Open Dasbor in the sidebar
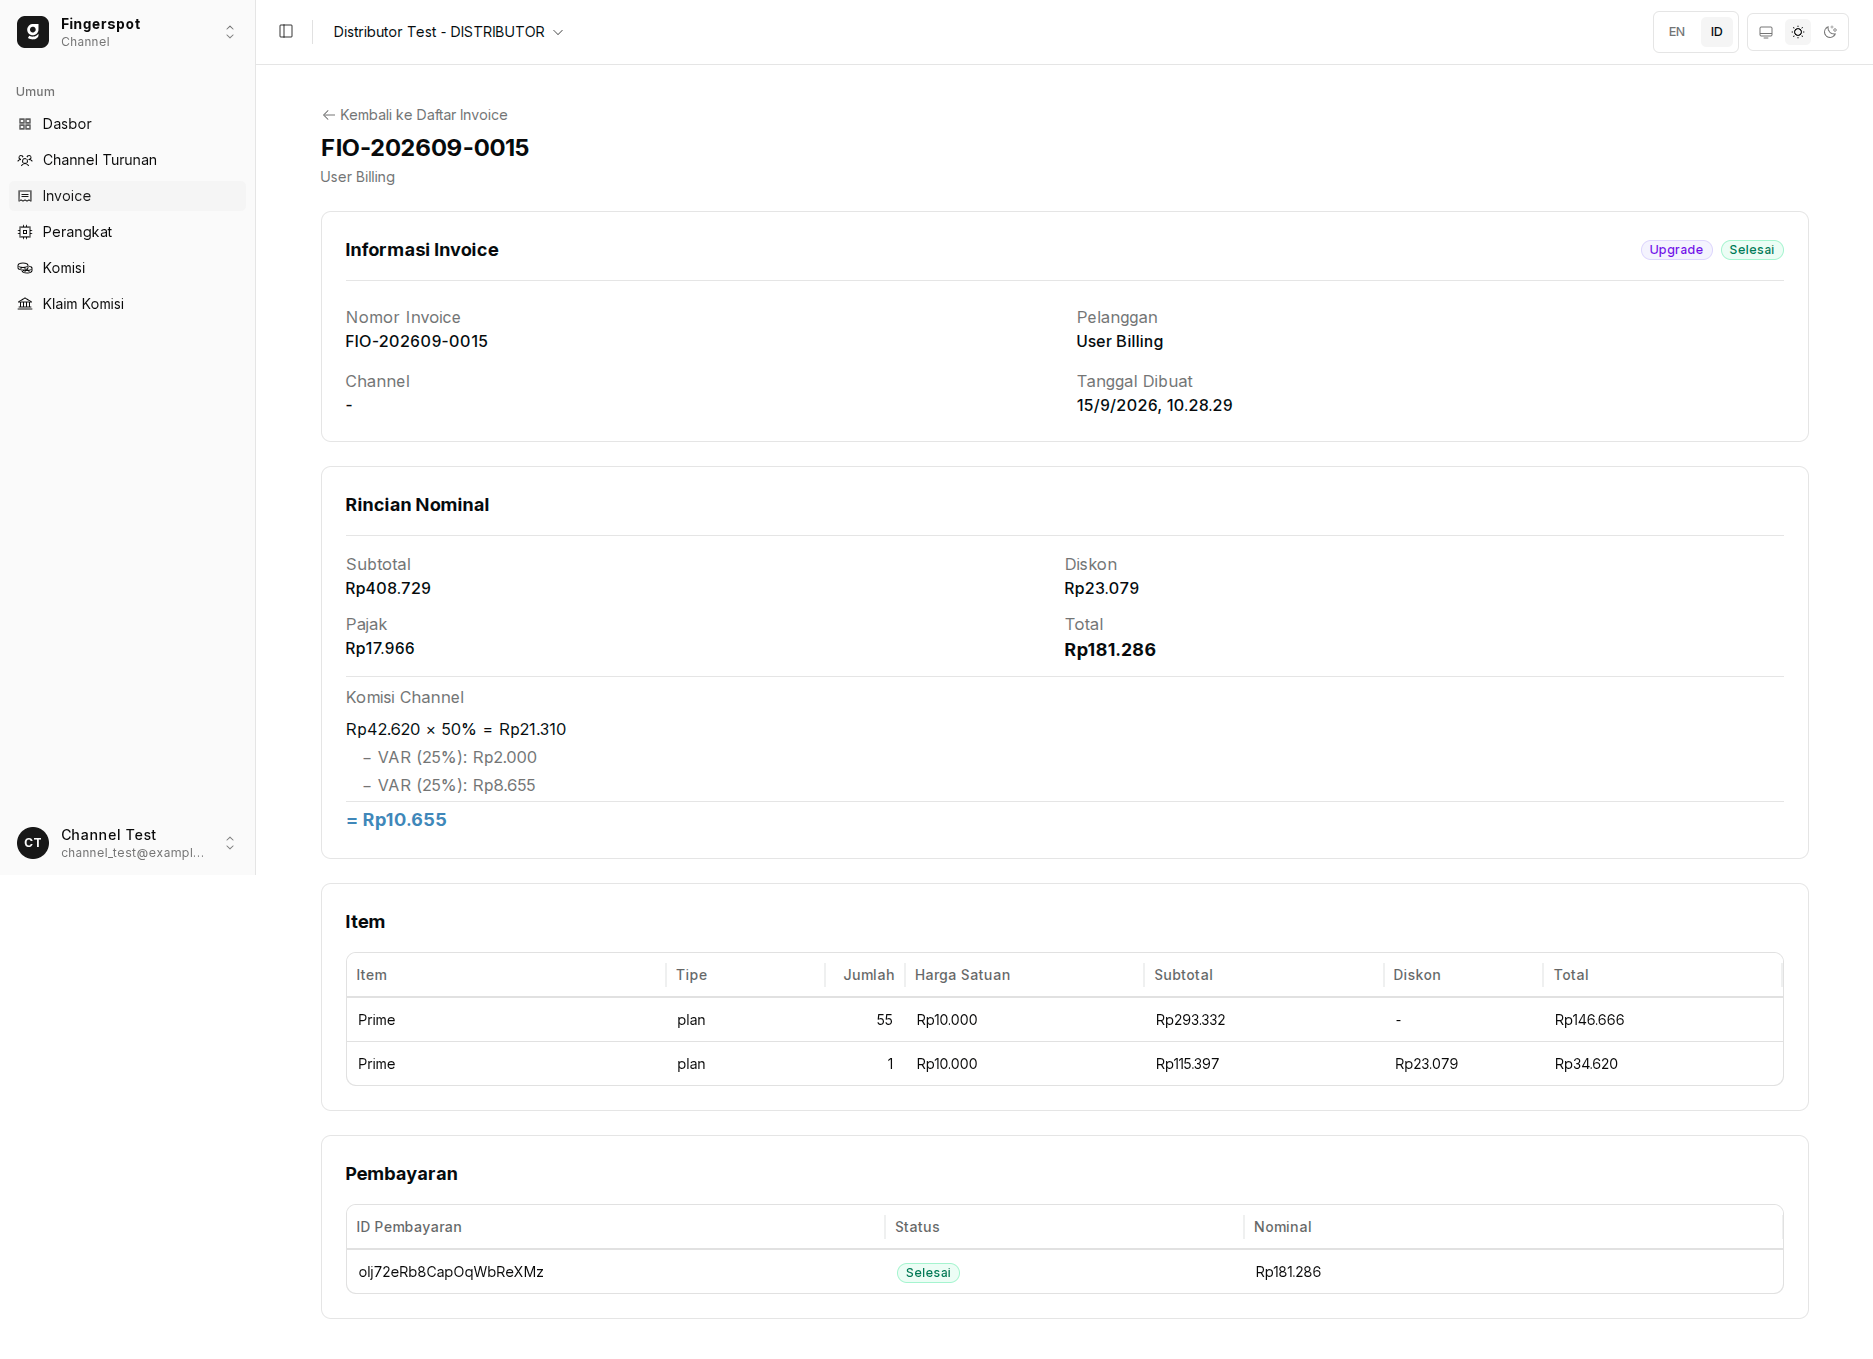The height and width of the screenshot is (1359, 1873). point(128,124)
